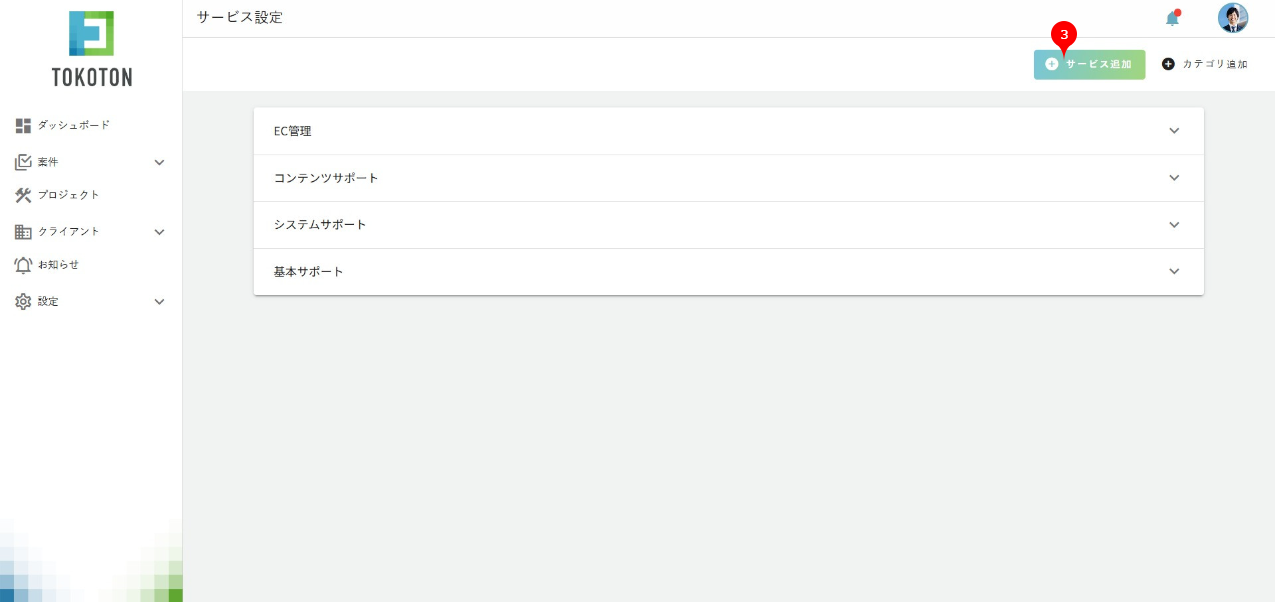Expand the システムサポート chevron
This screenshot has width=1275, height=602.
click(1174, 225)
